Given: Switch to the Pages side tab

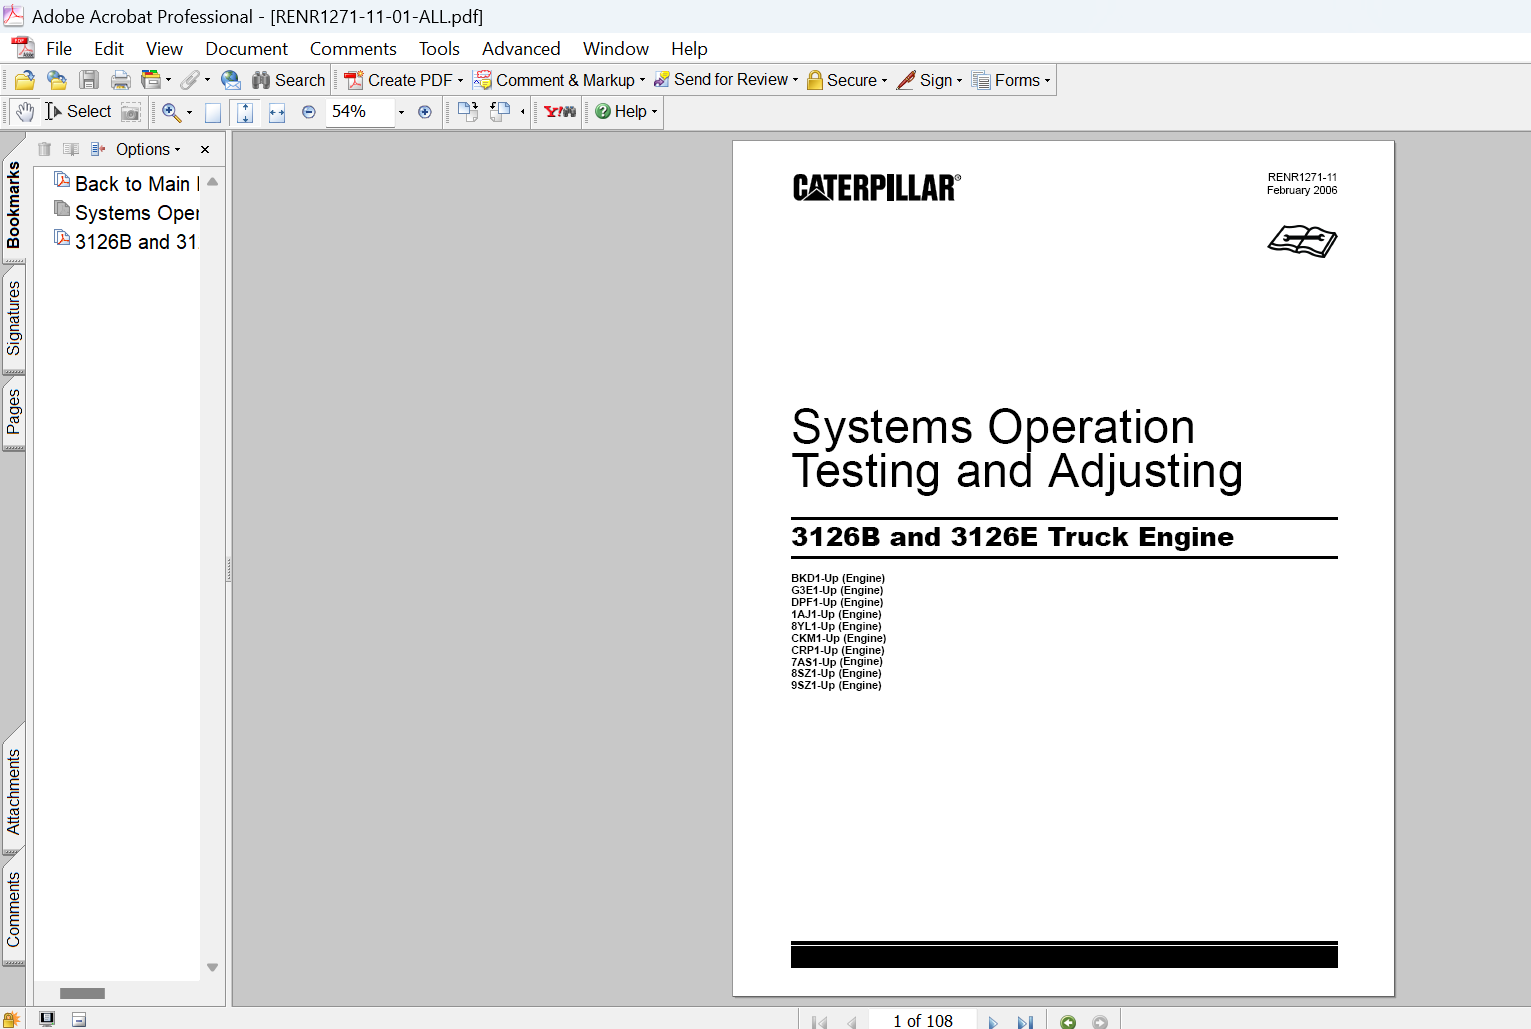Looking at the screenshot, I should pos(13,412).
